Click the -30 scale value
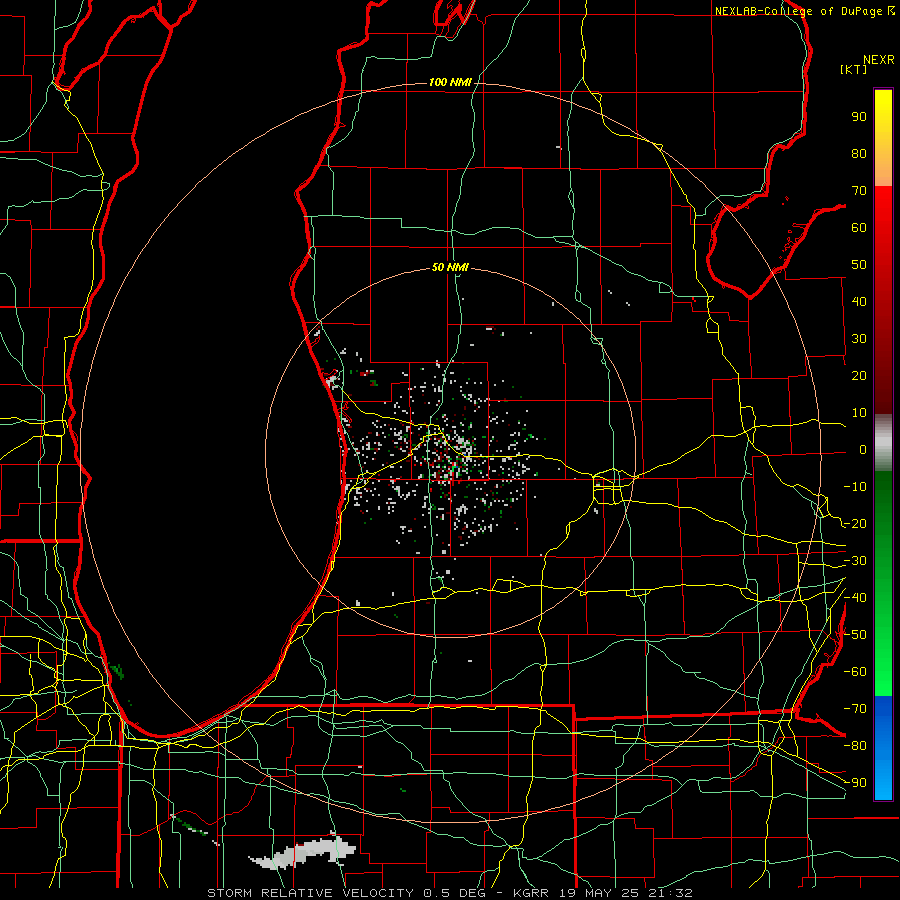The height and width of the screenshot is (900, 900). 855,561
